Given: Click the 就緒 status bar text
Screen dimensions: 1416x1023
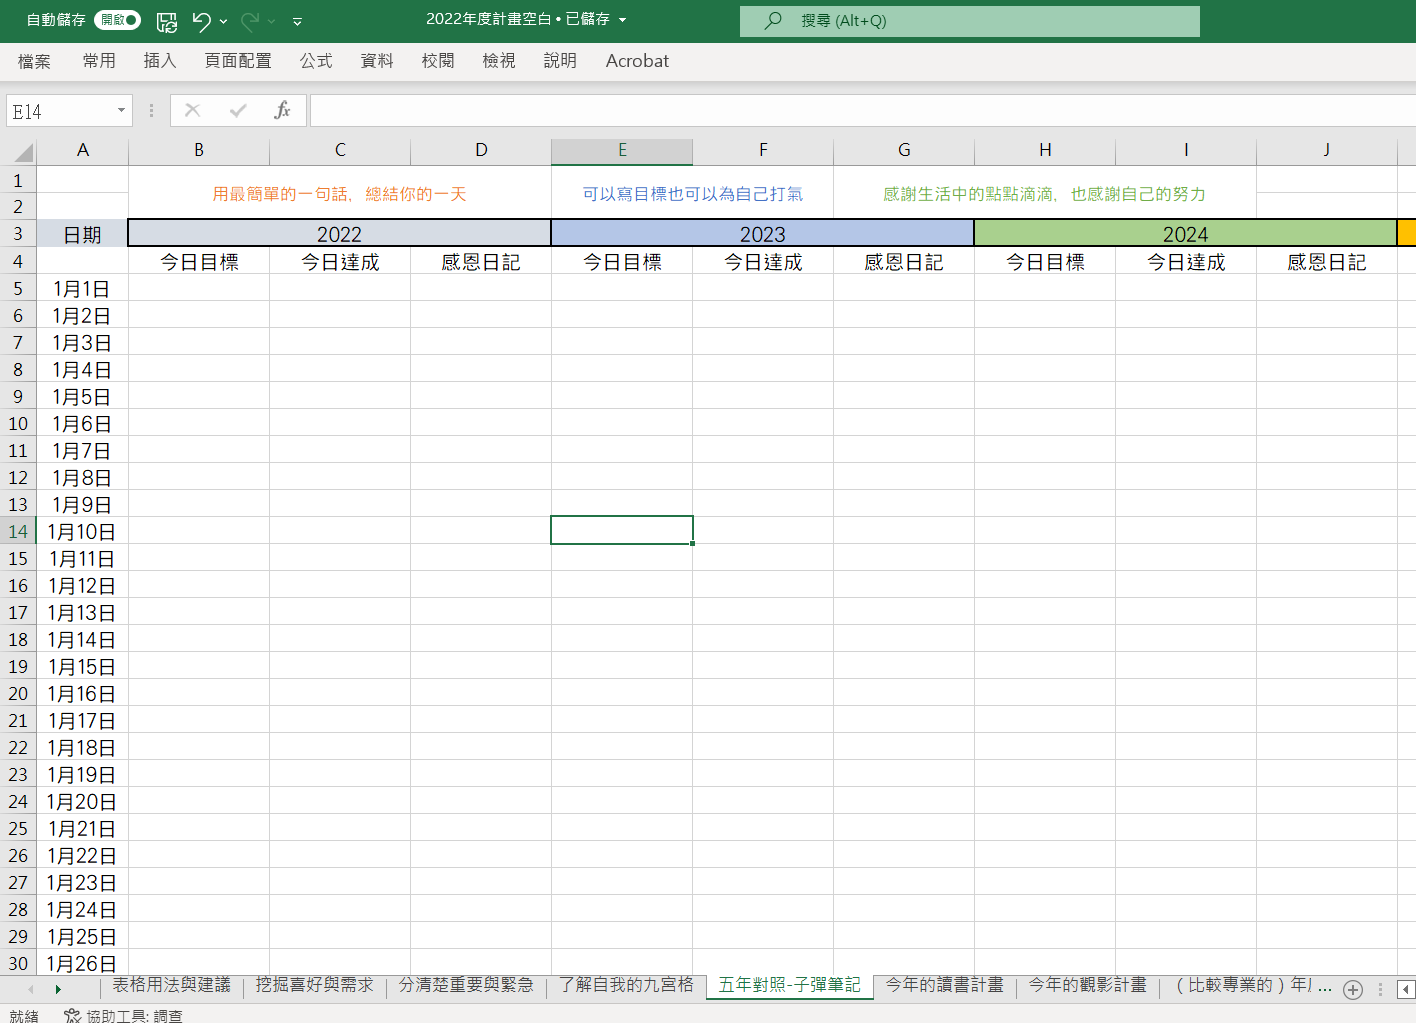Looking at the screenshot, I should pos(24,1016).
